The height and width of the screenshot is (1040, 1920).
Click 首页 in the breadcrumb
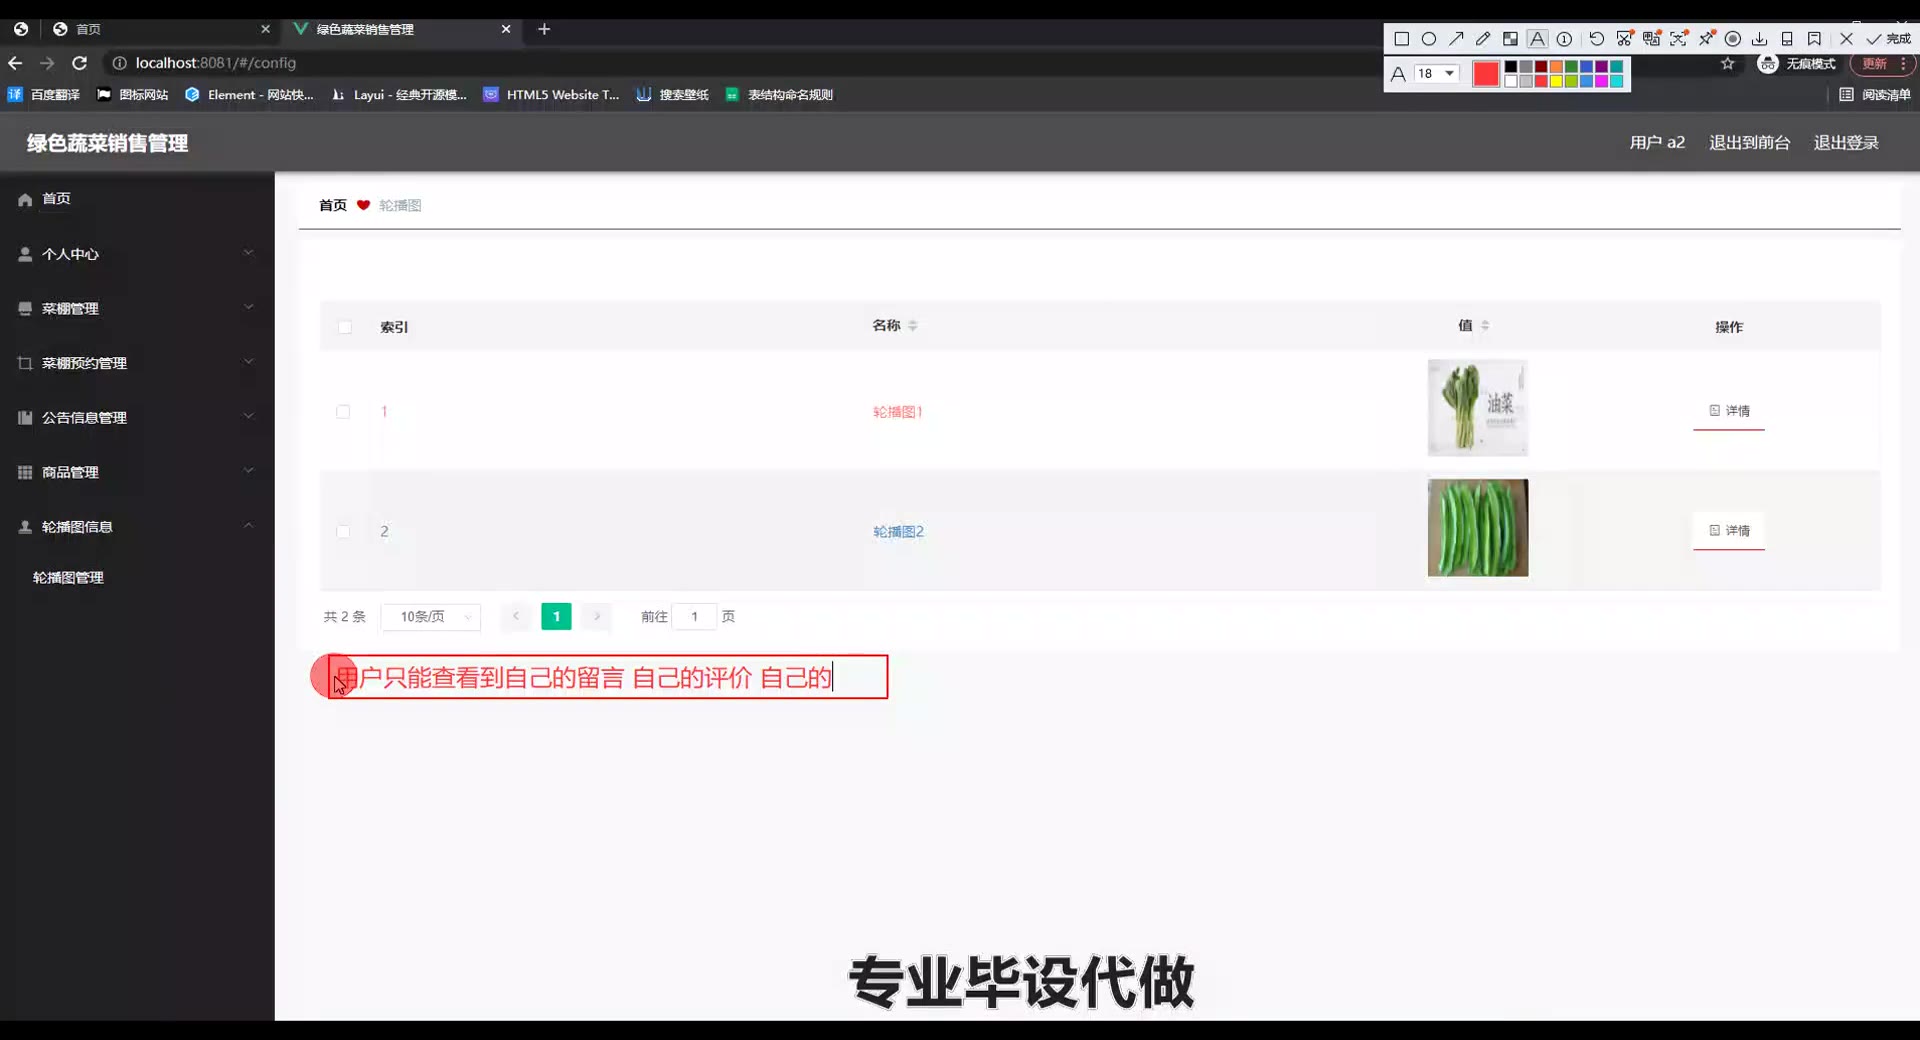[x=333, y=205]
